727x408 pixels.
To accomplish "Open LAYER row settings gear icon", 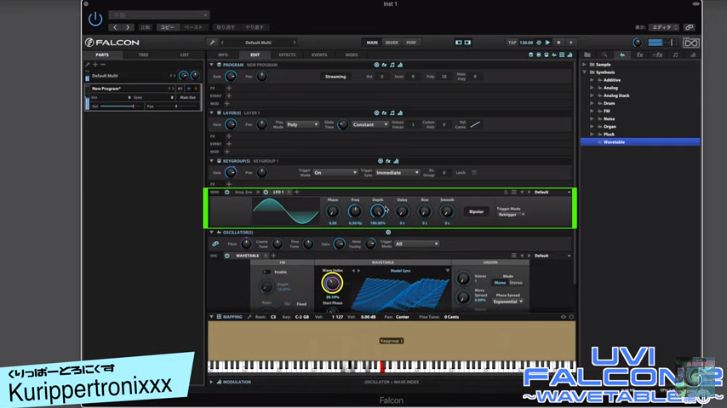I will pos(376,113).
